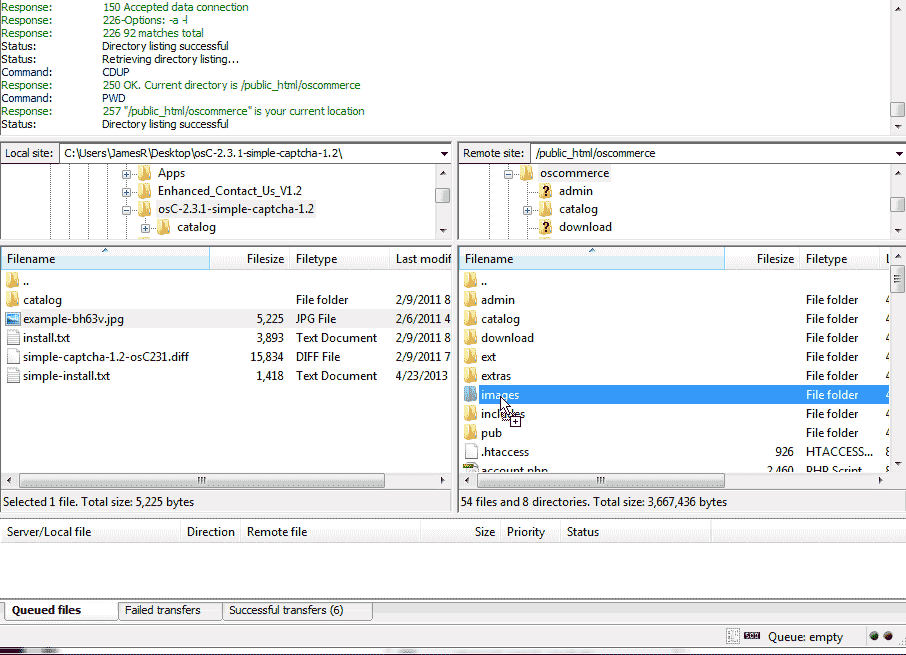Select remote download folder in file list
This screenshot has width=906, height=655.
pos(507,338)
